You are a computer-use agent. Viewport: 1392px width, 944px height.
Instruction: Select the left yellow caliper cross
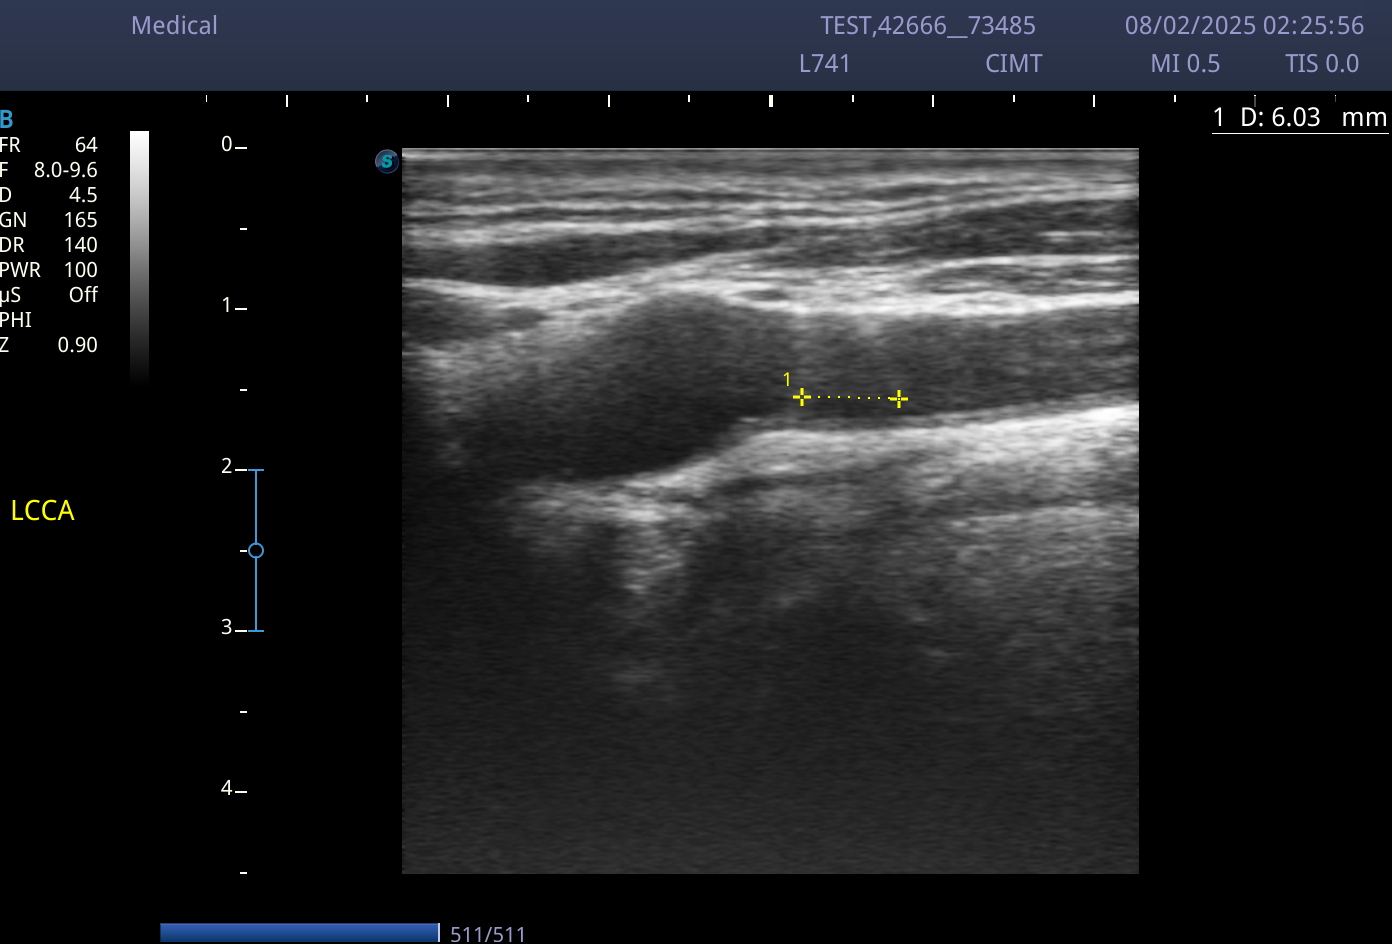coord(801,397)
